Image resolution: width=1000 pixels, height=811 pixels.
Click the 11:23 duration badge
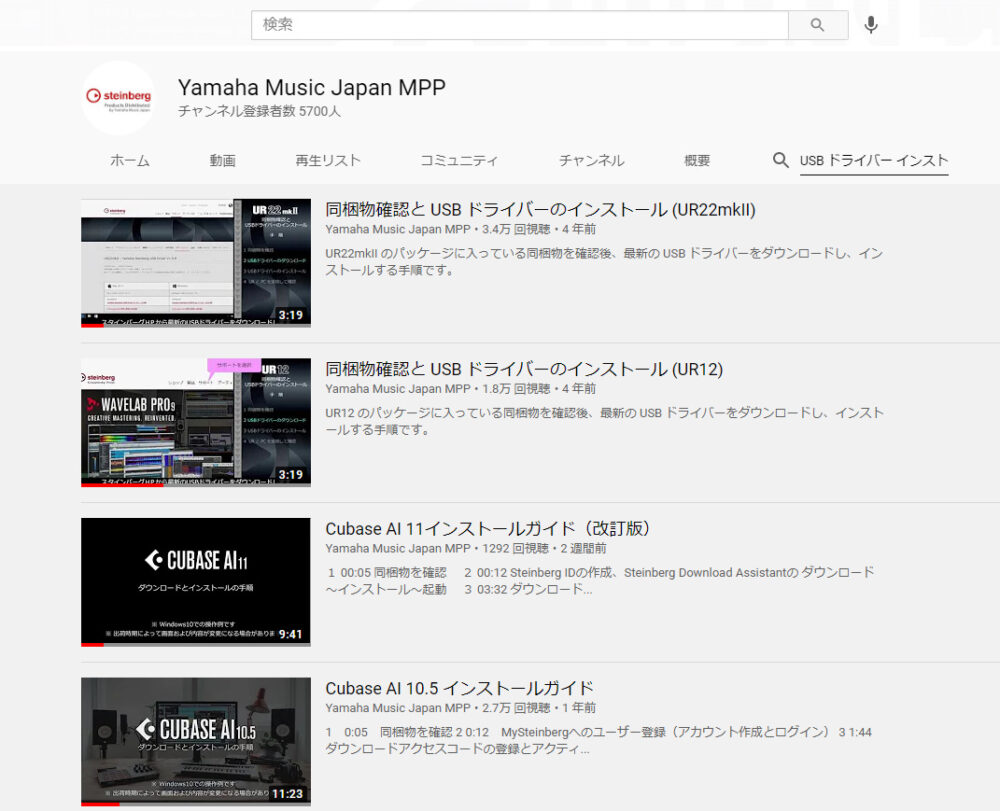click(288, 793)
